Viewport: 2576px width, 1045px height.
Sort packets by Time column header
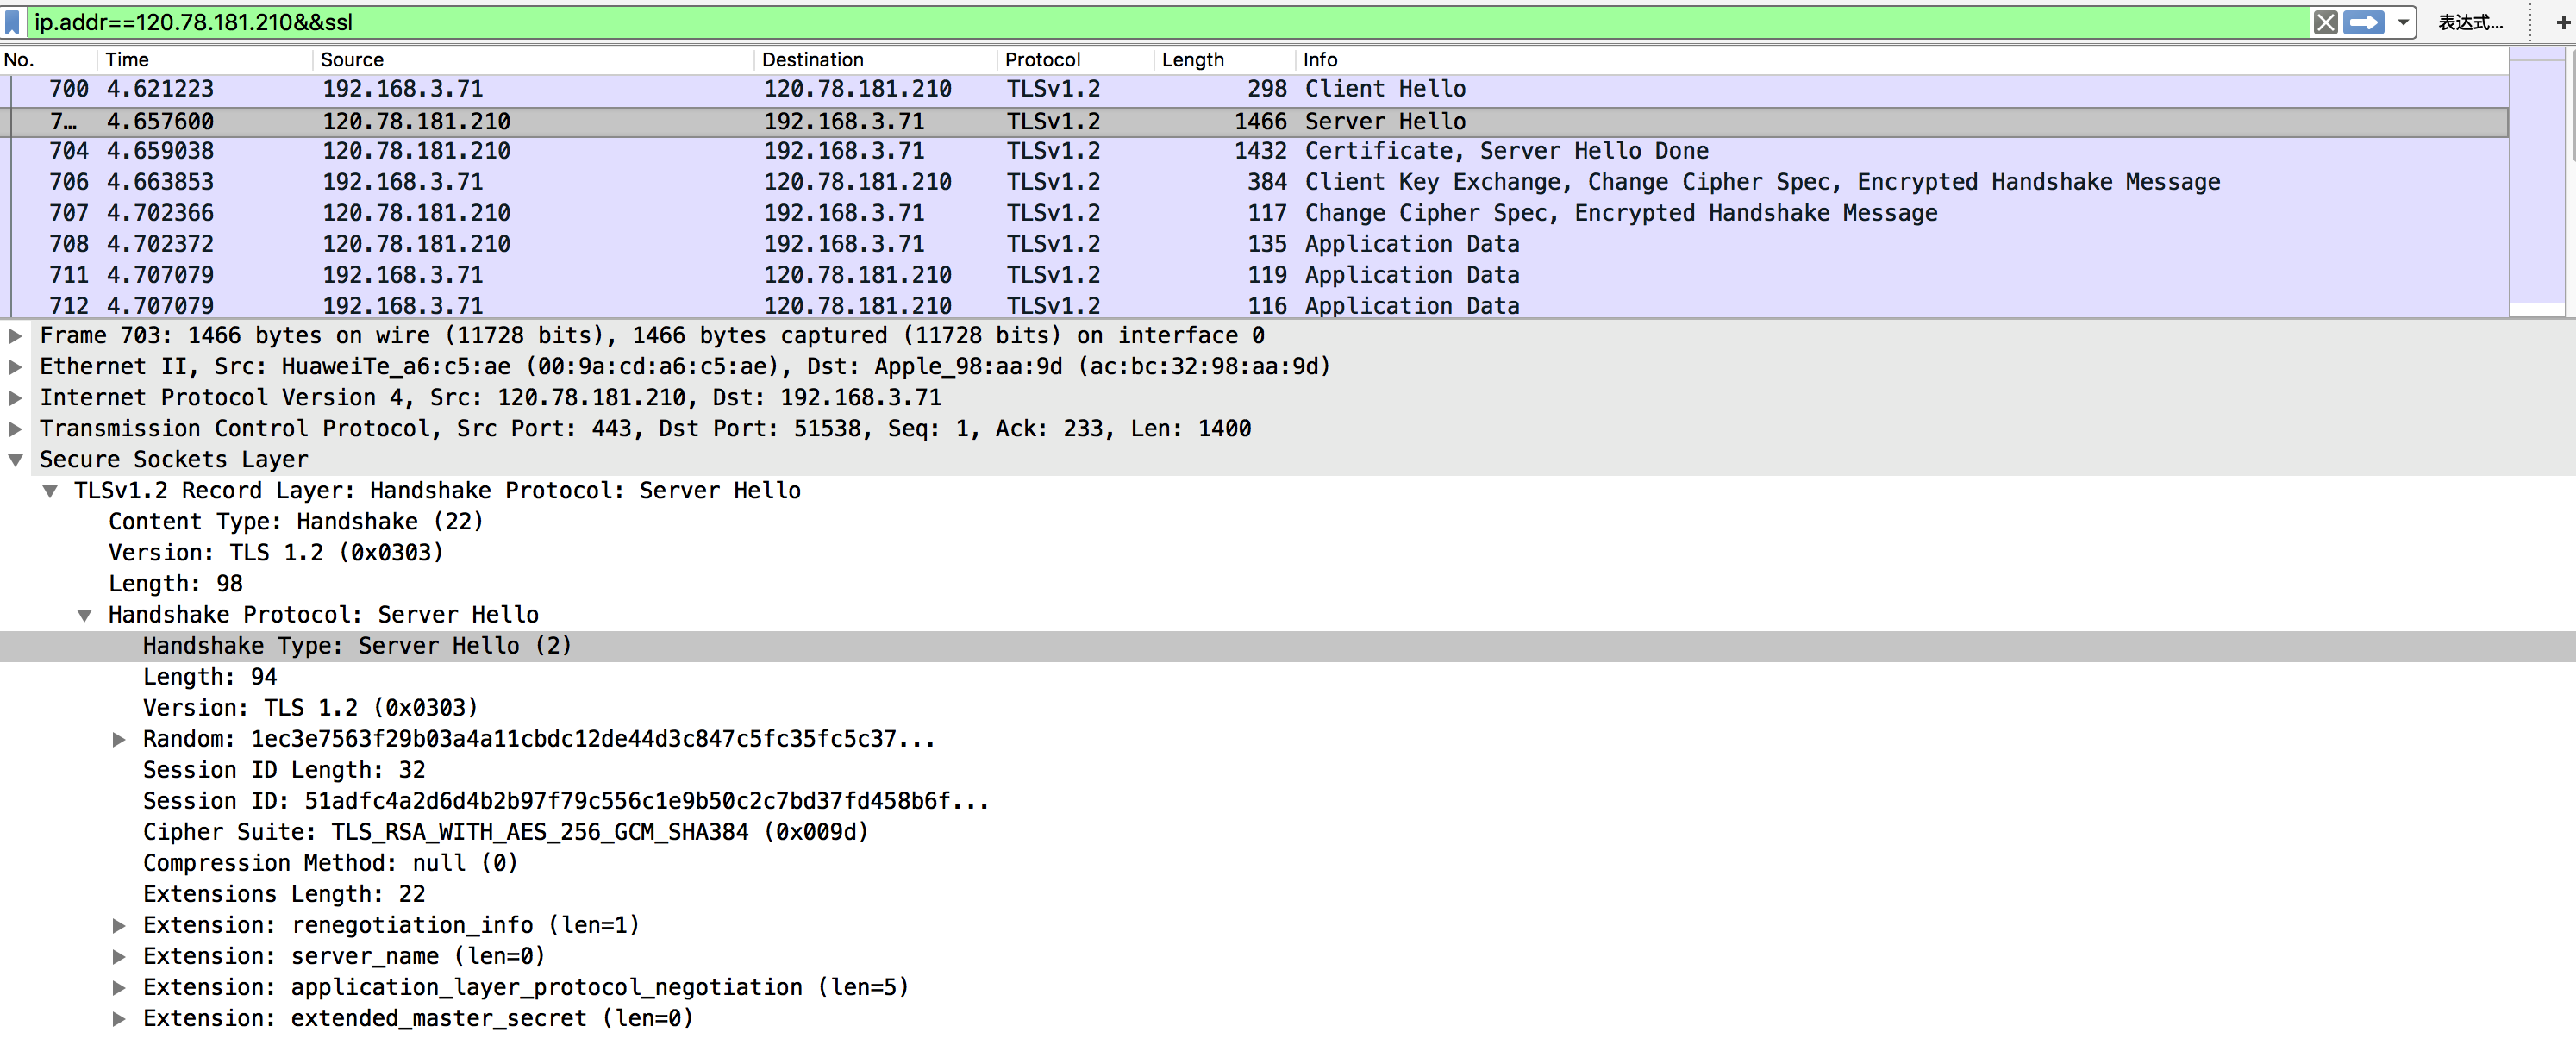click(x=127, y=60)
